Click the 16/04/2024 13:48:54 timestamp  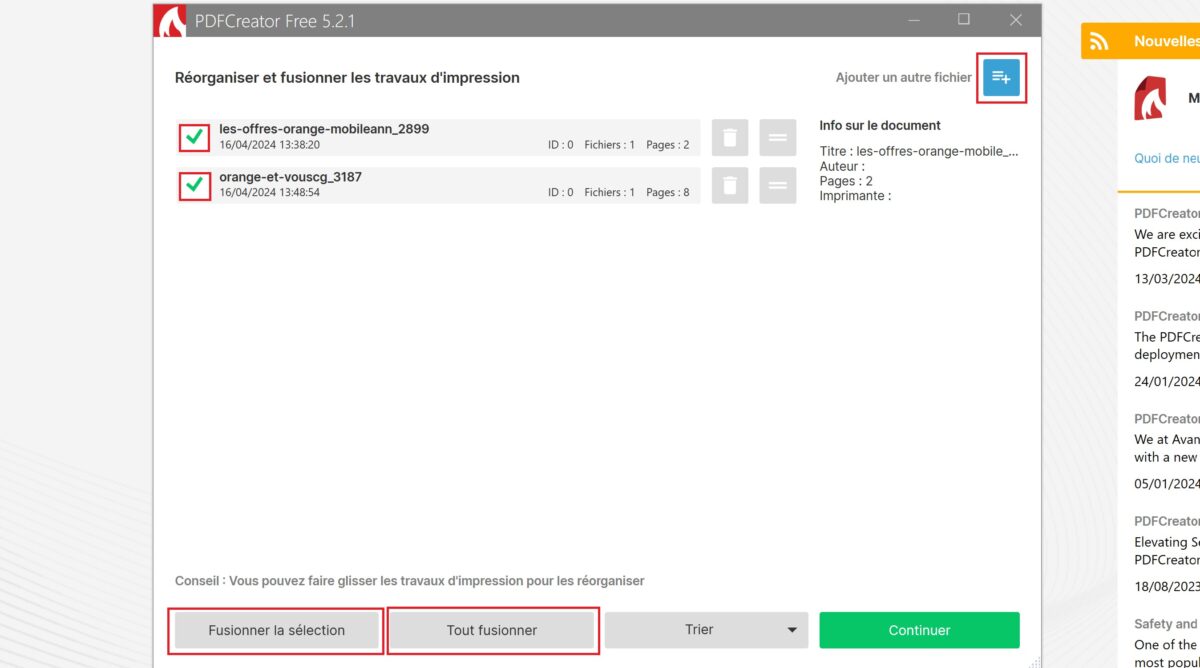tap(269, 192)
